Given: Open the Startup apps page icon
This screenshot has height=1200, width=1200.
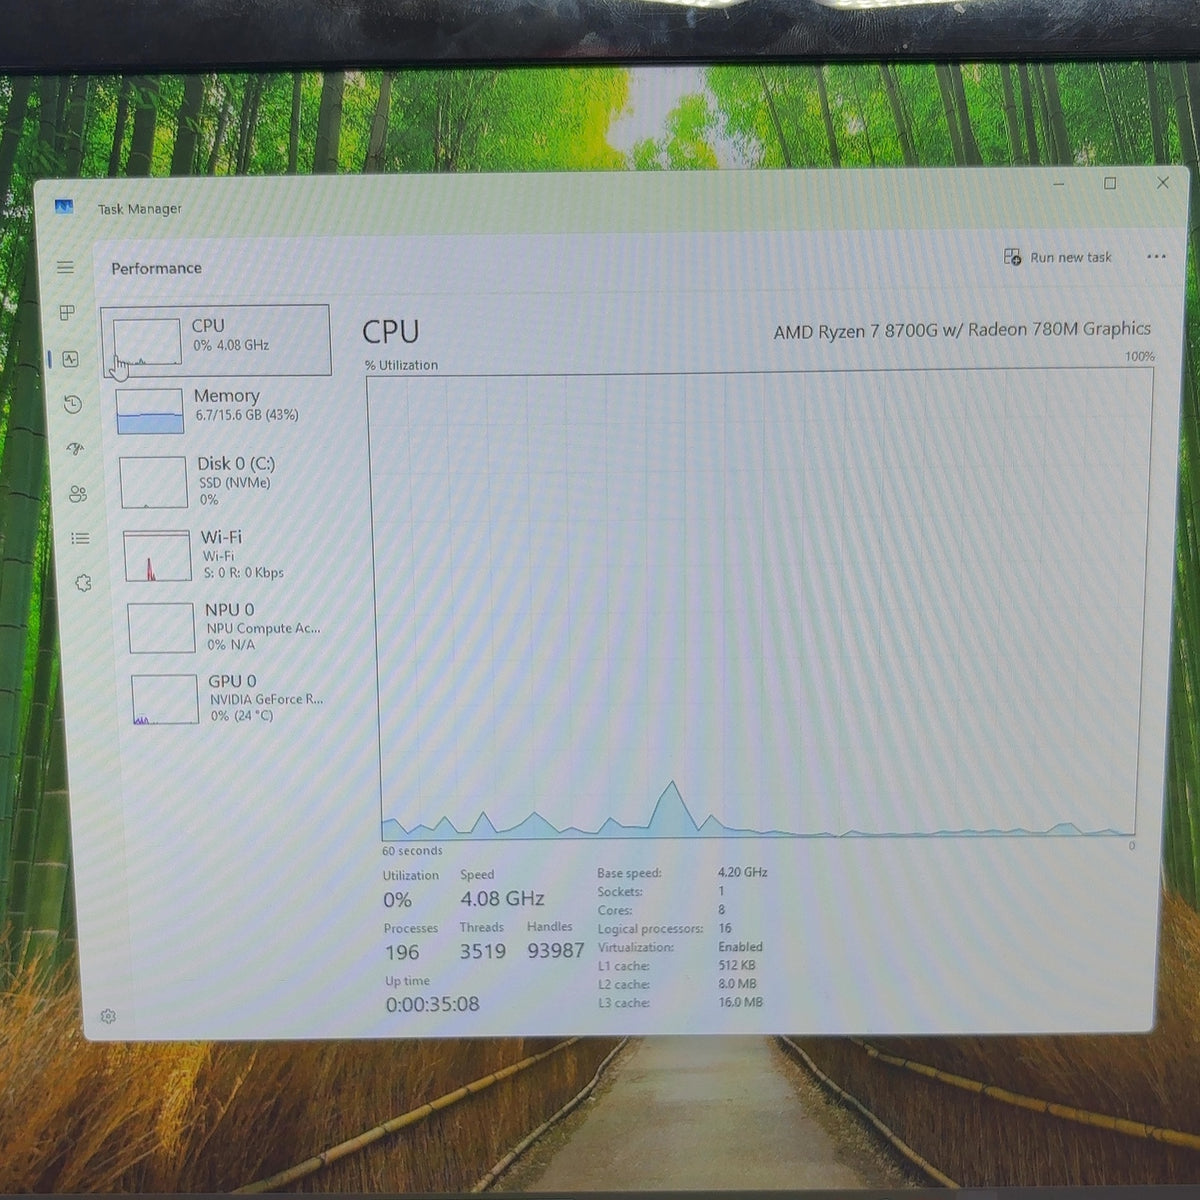Looking at the screenshot, I should click(x=75, y=449).
